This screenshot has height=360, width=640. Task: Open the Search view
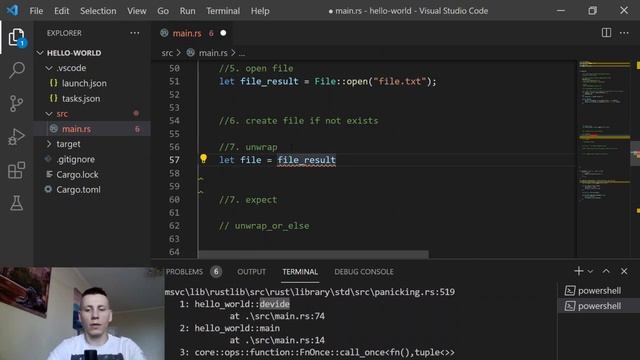[x=16, y=70]
